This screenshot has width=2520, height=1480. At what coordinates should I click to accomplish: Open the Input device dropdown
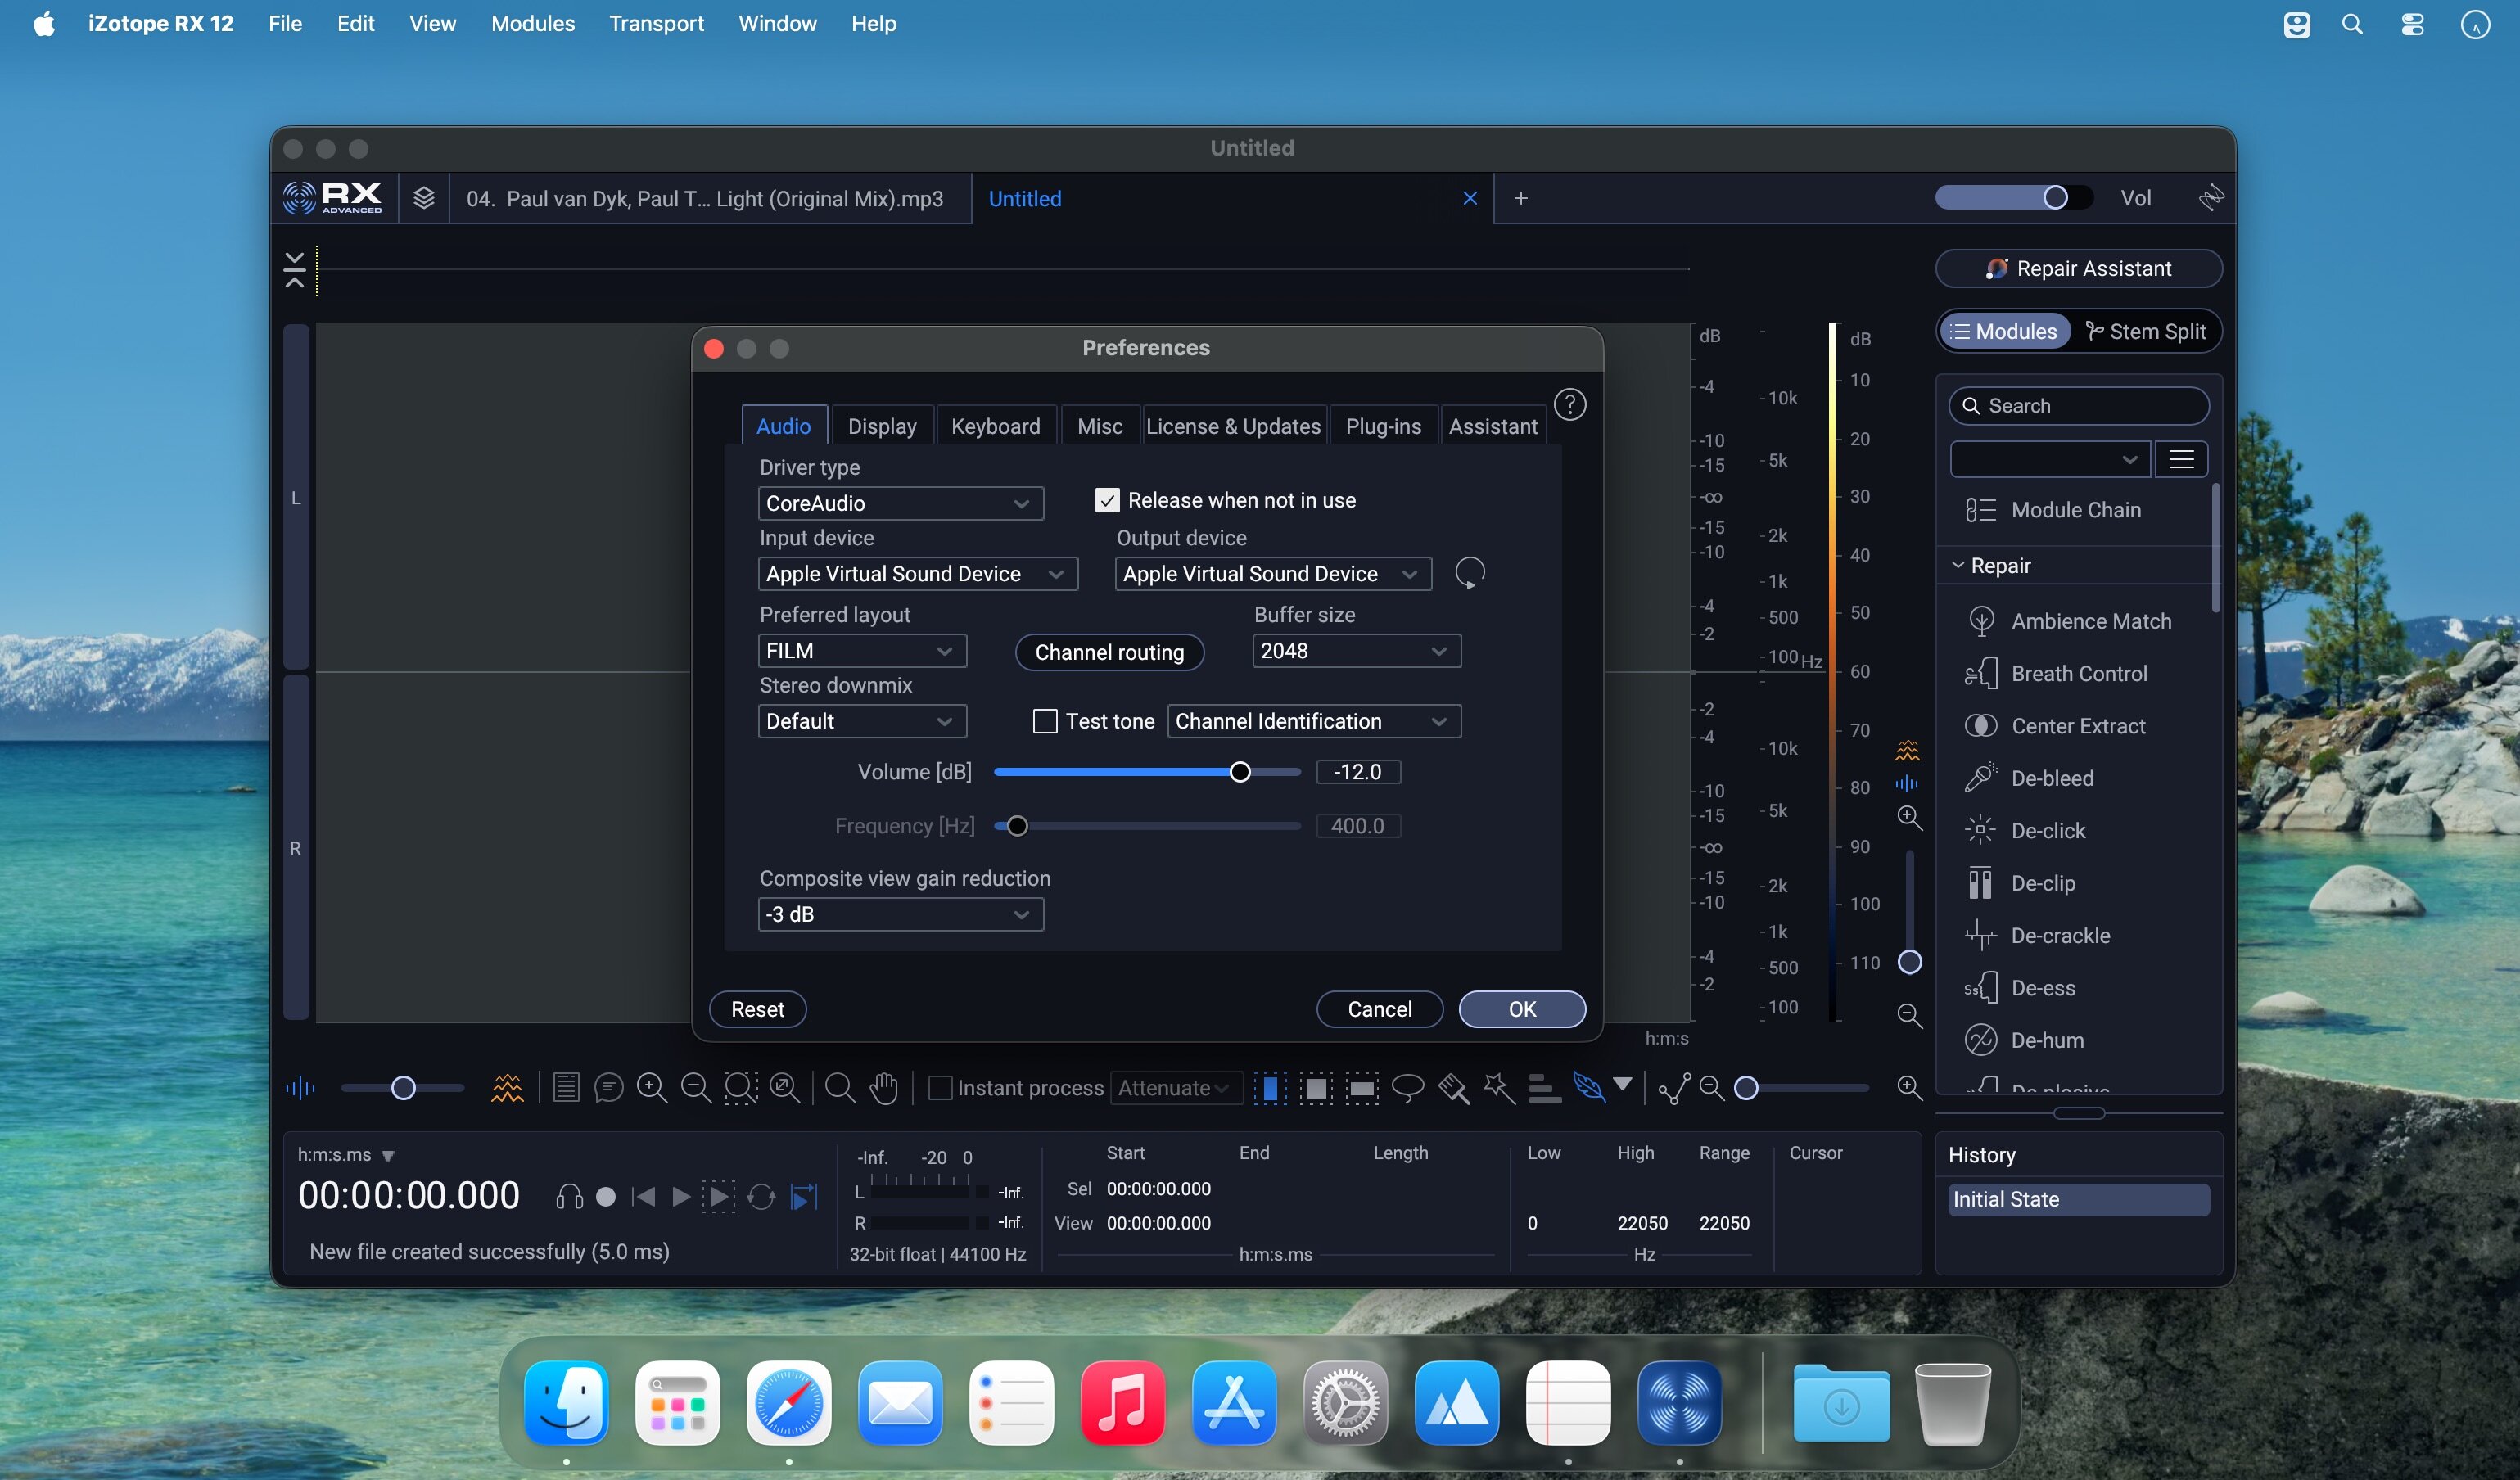coord(918,574)
